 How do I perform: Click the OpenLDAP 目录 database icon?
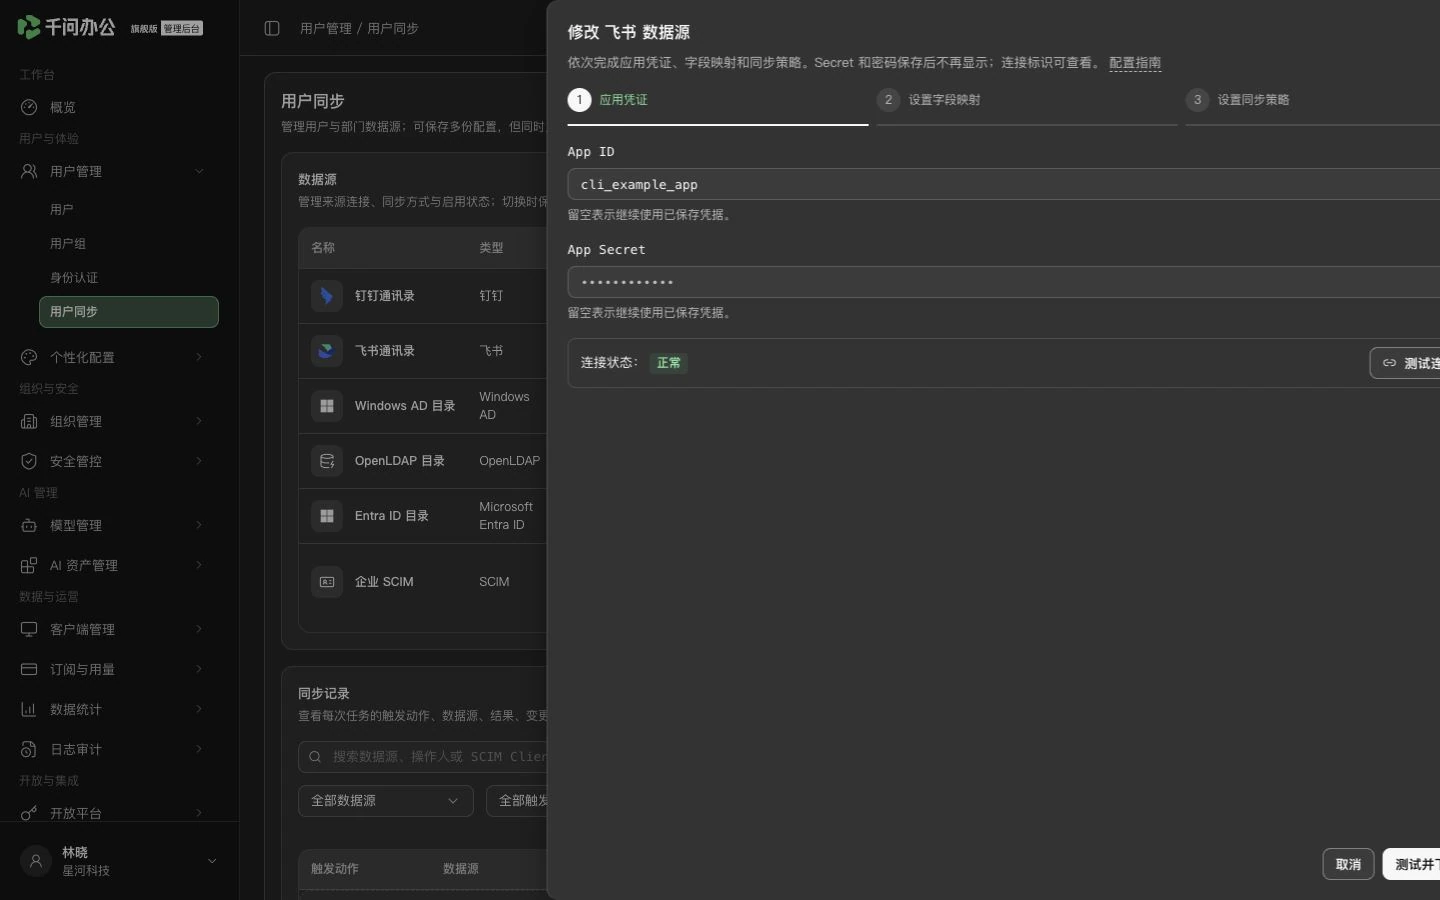pos(327,461)
